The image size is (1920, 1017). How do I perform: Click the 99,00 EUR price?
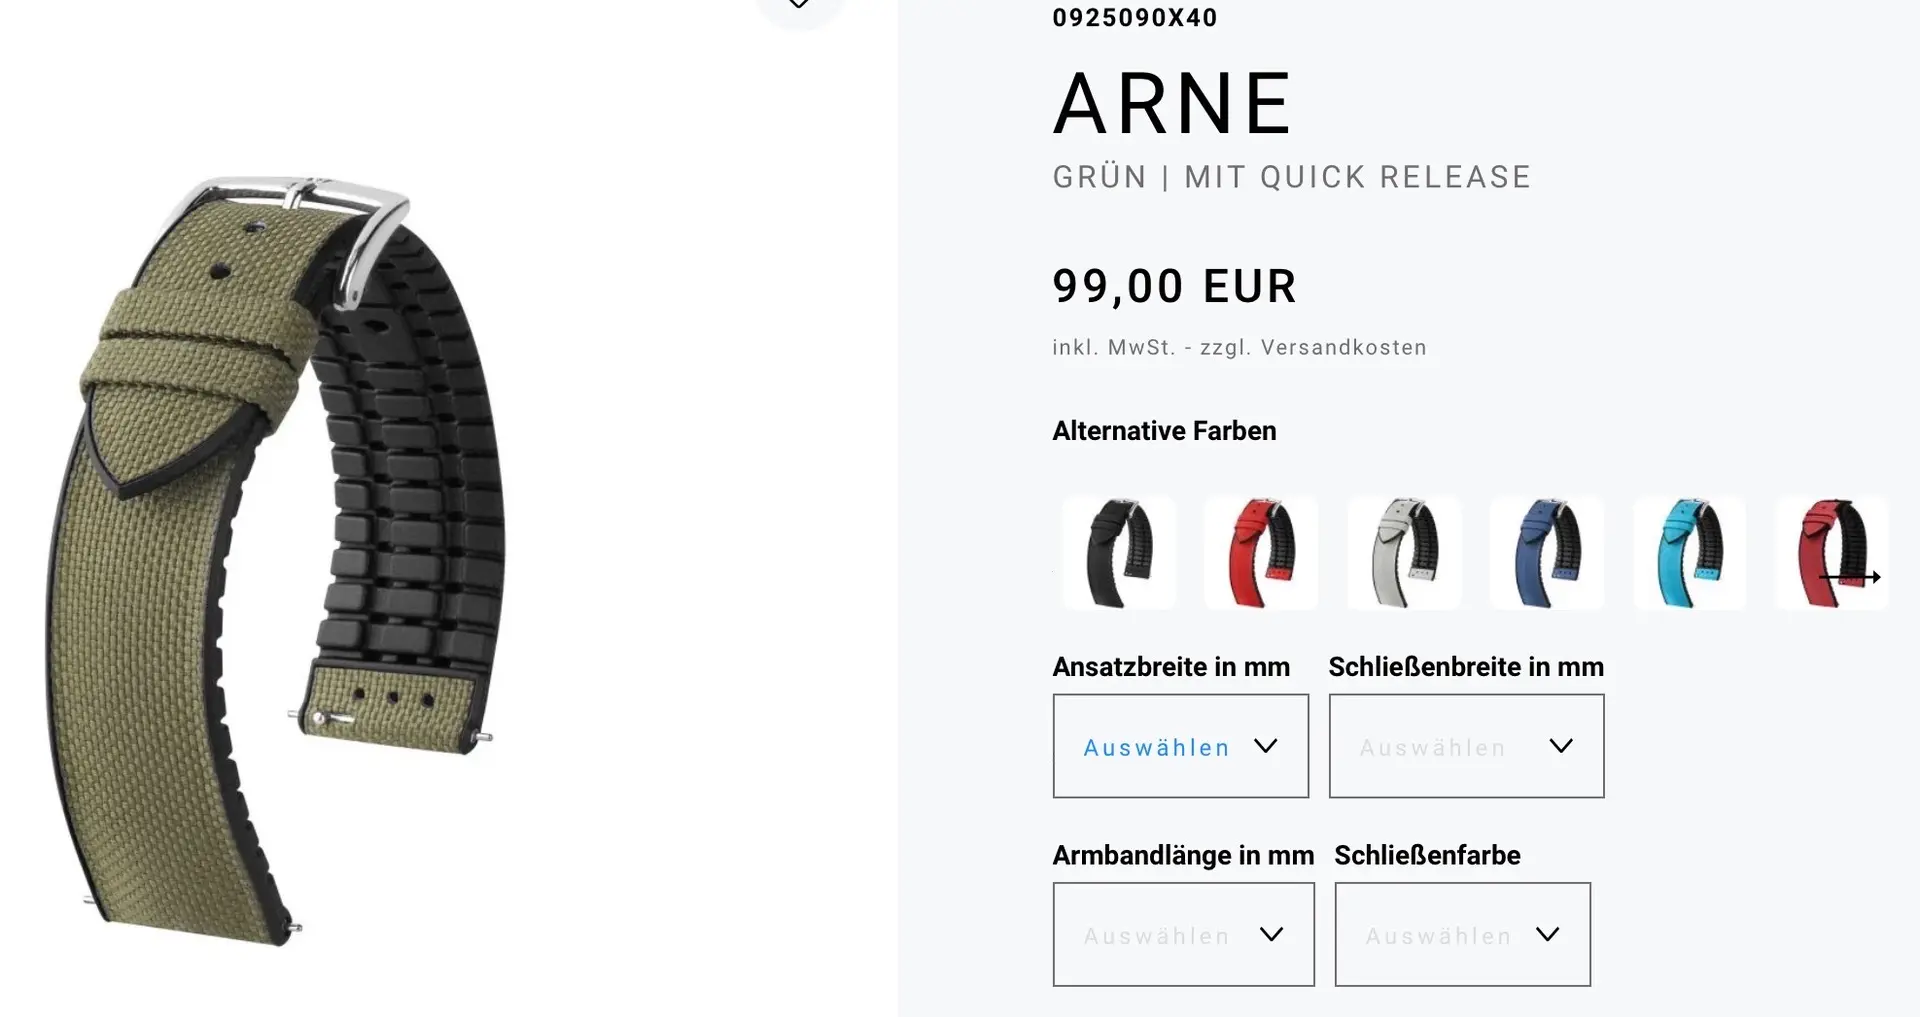tap(1174, 287)
